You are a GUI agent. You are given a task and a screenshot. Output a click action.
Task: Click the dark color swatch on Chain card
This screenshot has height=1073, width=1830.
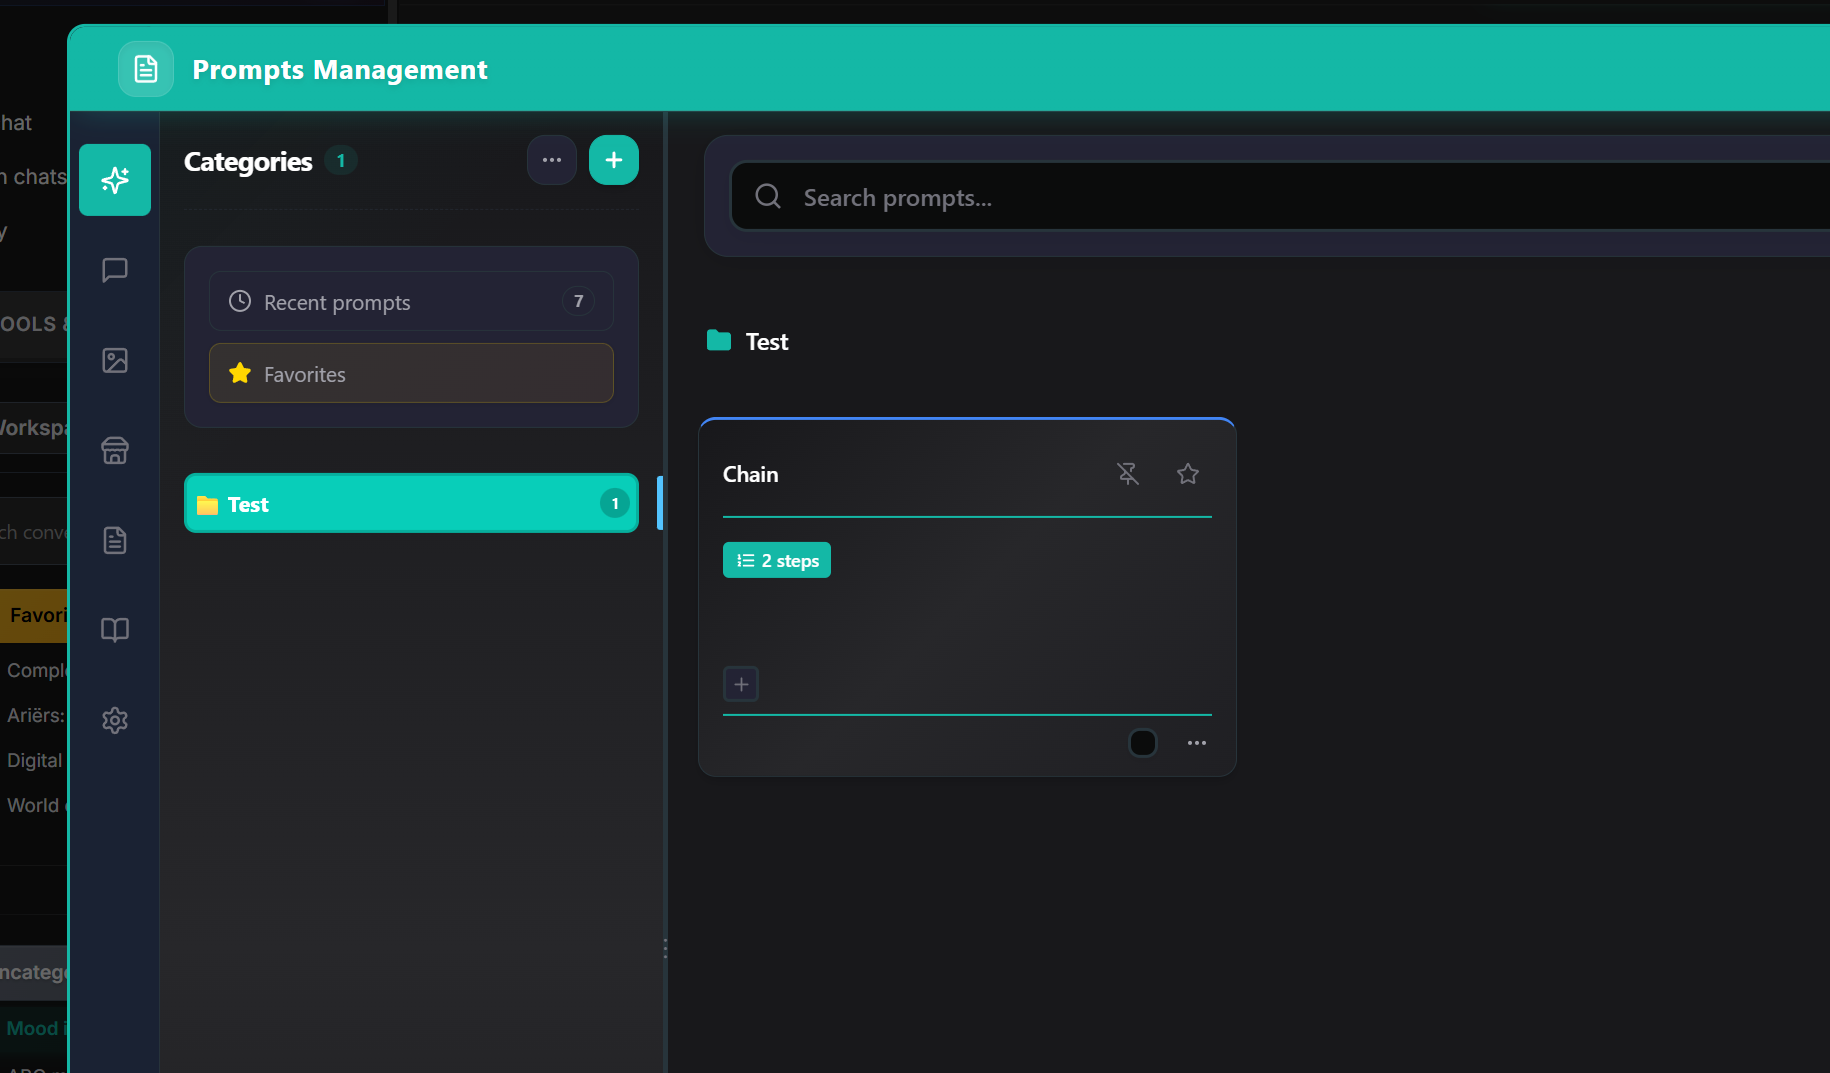click(1143, 743)
